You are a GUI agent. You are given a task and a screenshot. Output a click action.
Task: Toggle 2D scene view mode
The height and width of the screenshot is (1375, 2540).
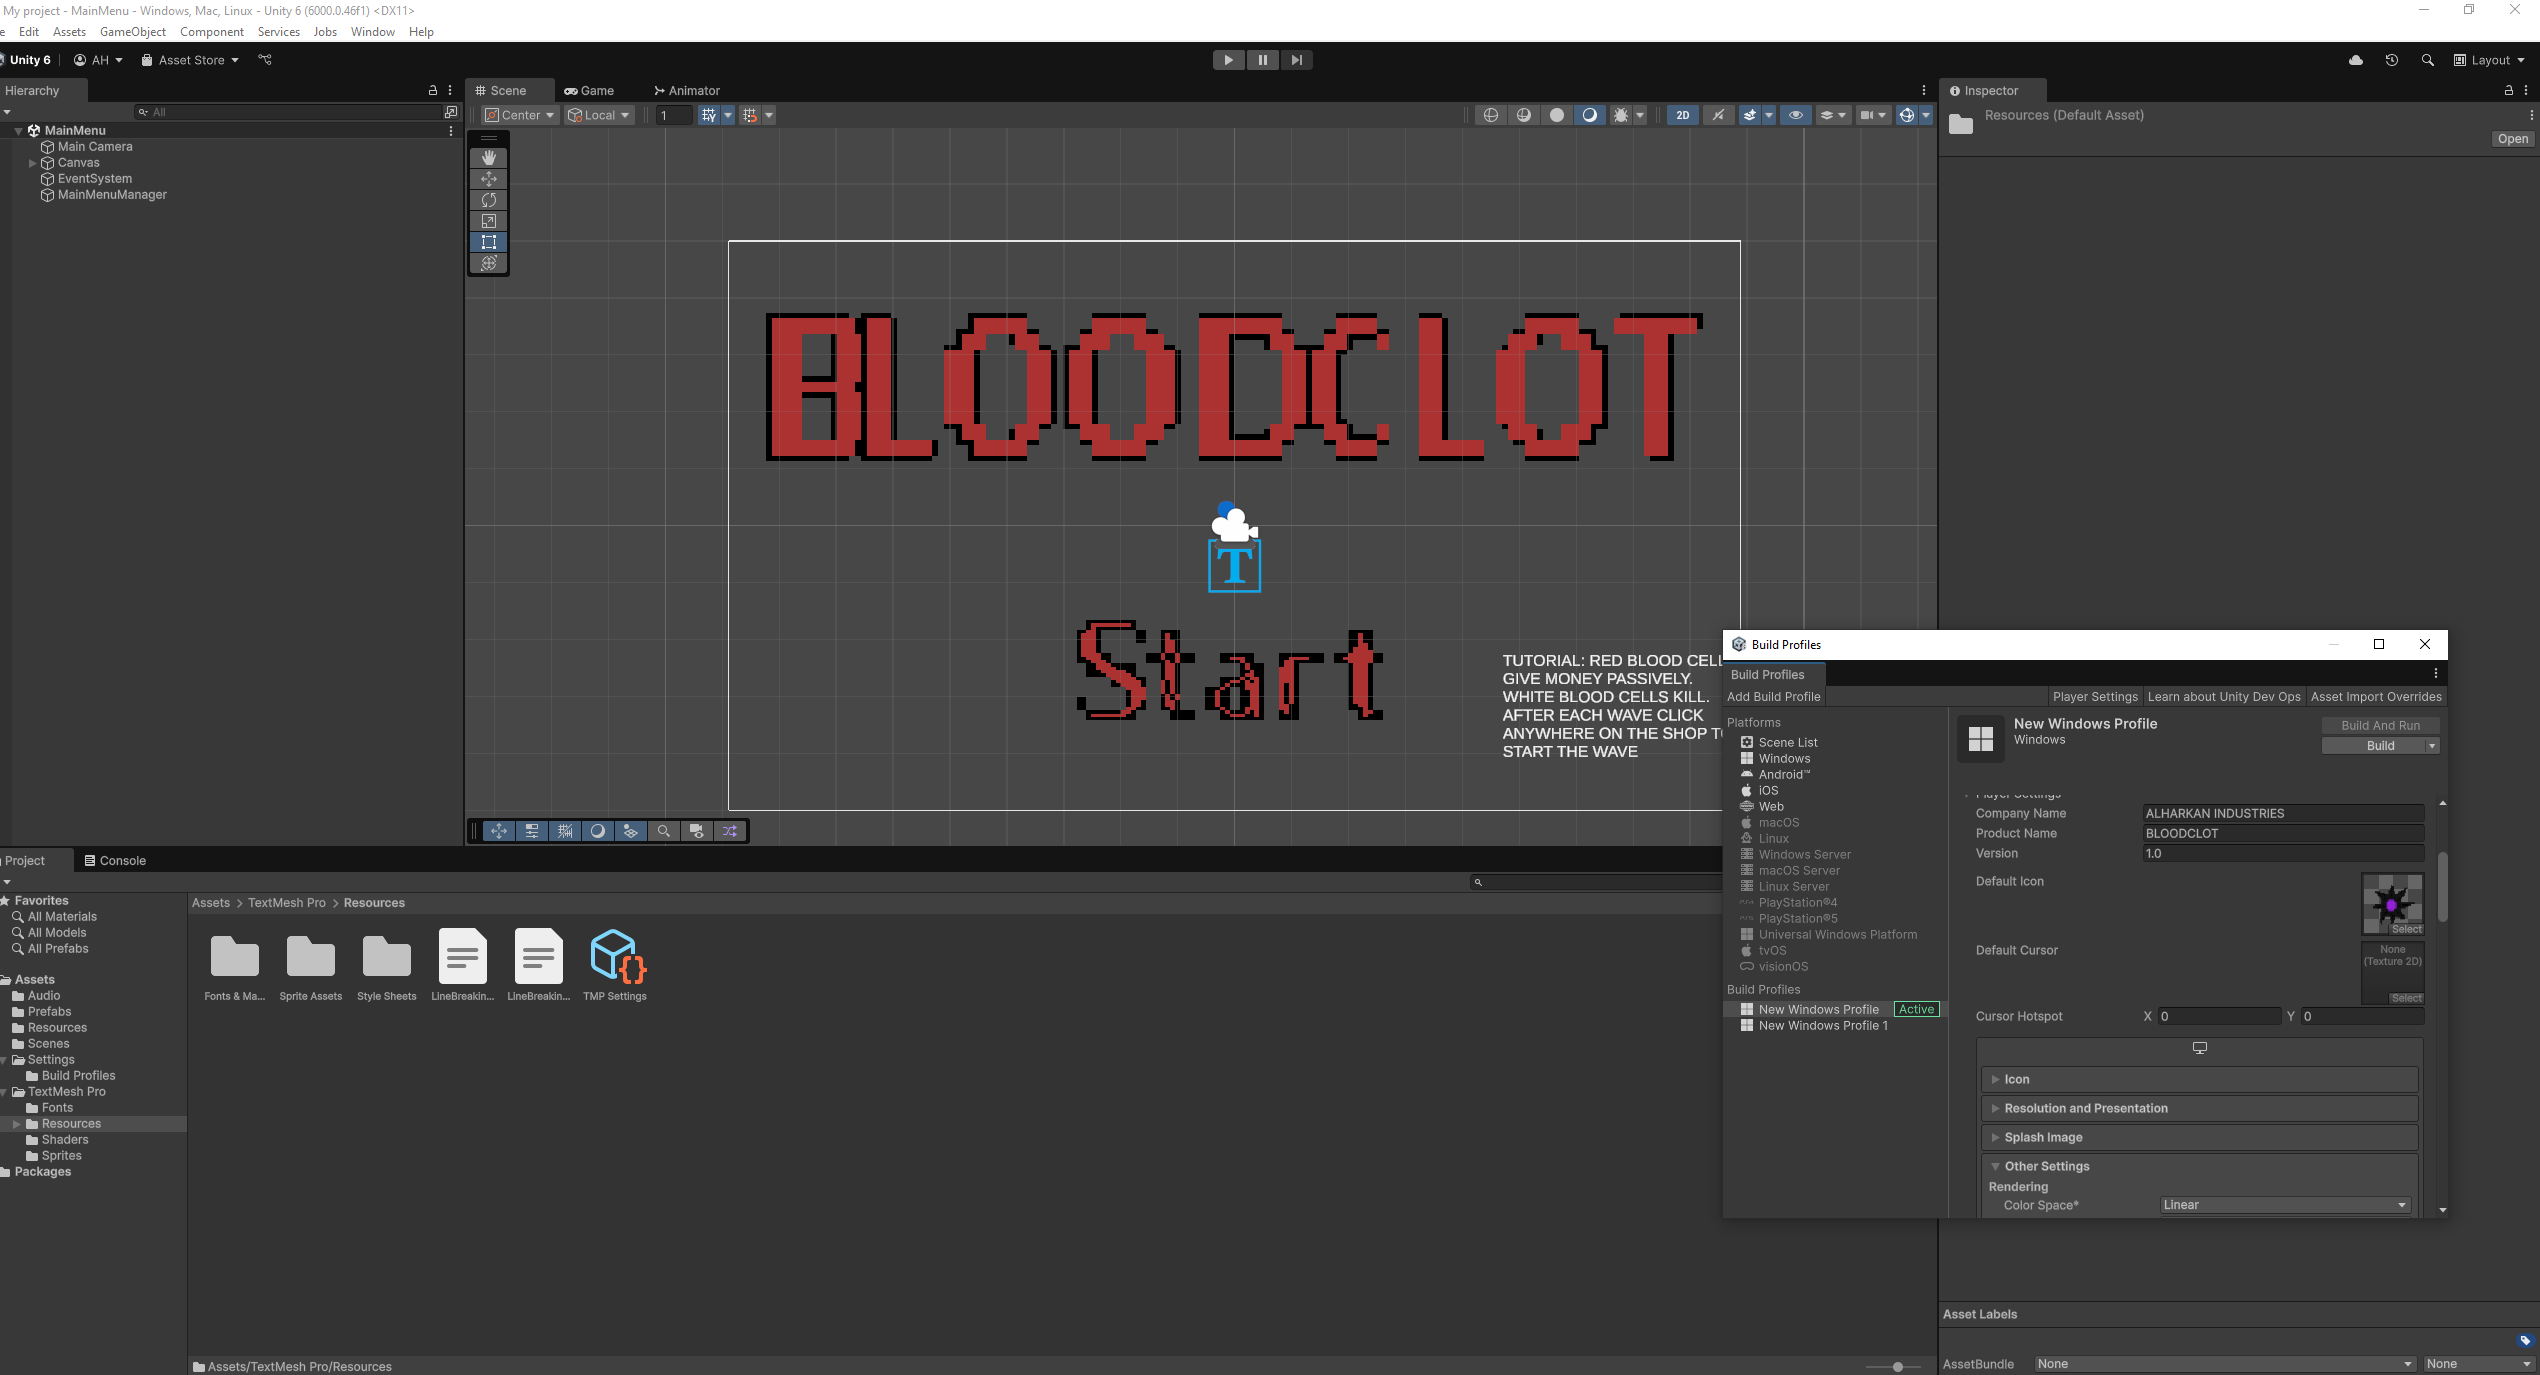pyautogui.click(x=1683, y=115)
